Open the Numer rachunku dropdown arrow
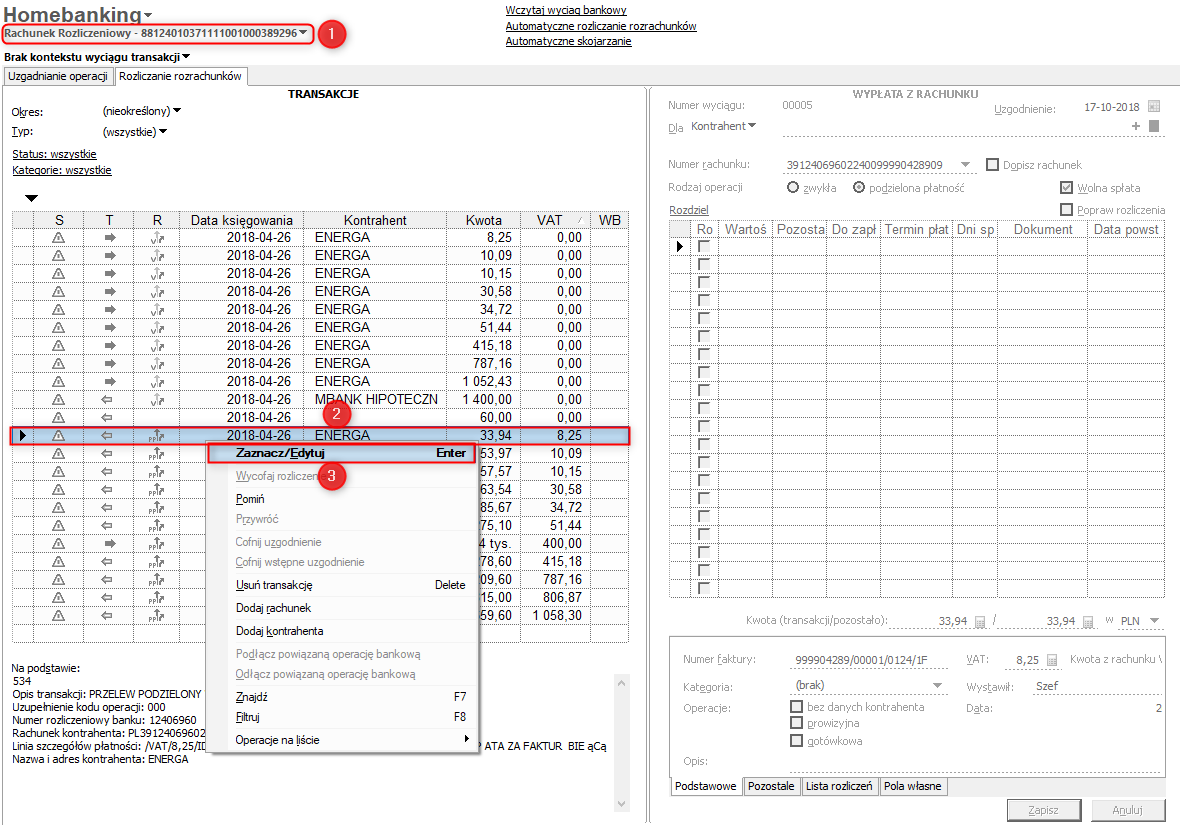 tap(966, 165)
